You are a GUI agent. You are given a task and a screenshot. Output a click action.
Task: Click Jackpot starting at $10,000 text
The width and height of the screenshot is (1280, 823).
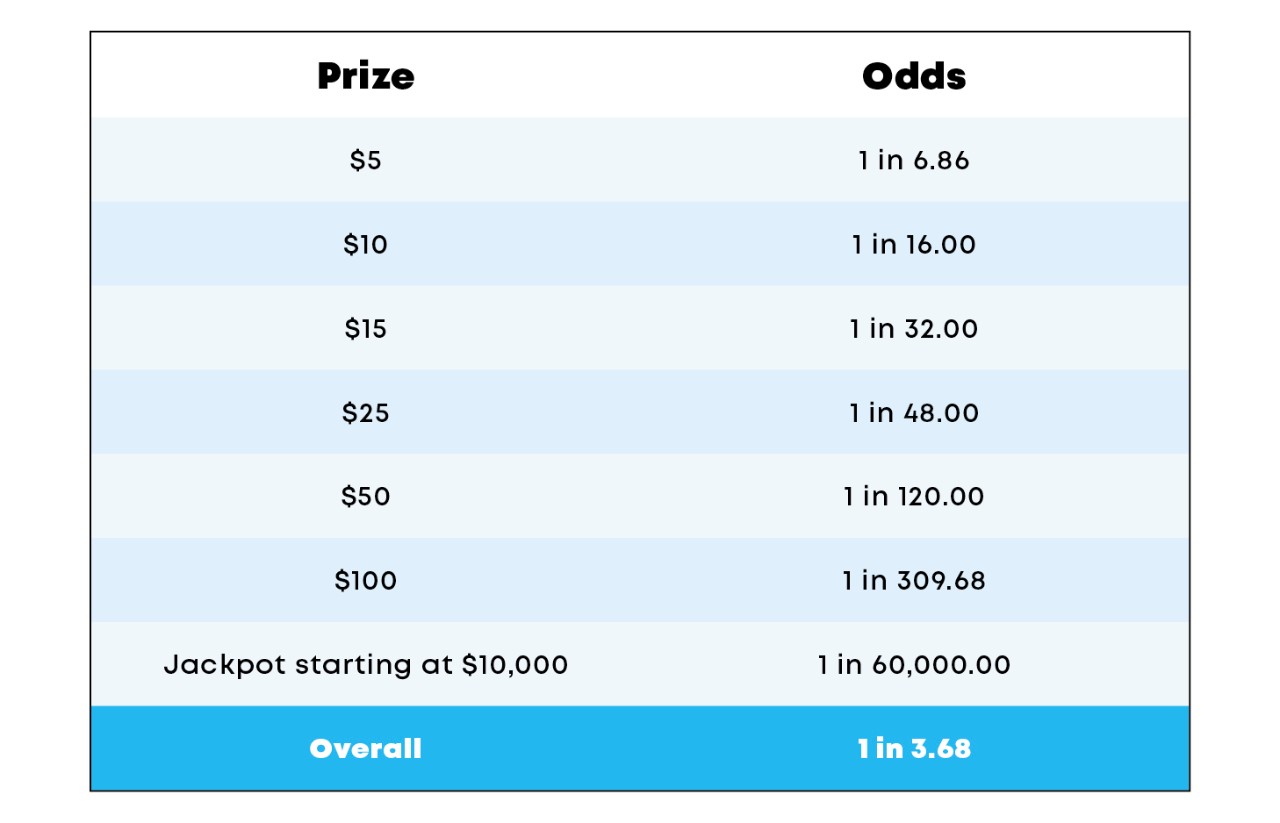[x=365, y=664]
